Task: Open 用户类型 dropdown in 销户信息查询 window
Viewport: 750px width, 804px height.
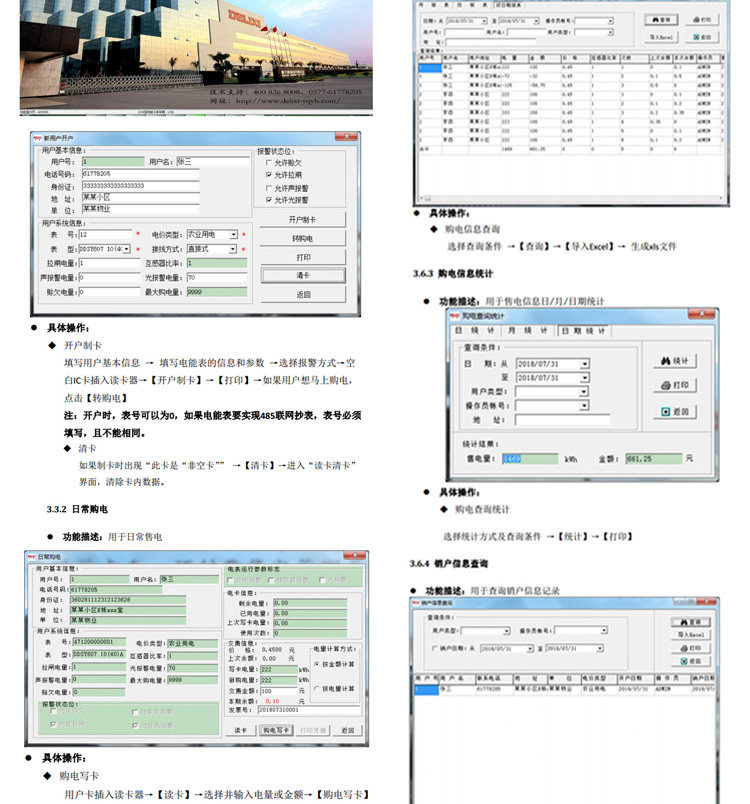Action: click(506, 631)
